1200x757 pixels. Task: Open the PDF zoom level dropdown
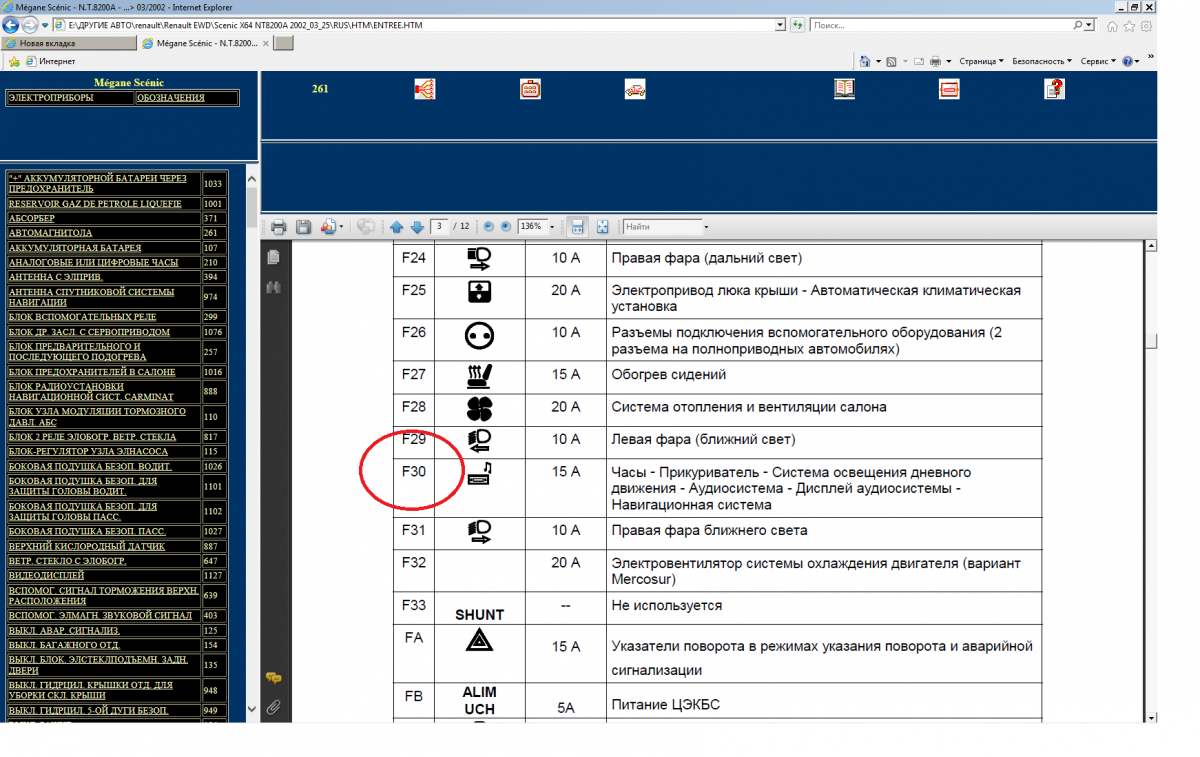coord(550,227)
